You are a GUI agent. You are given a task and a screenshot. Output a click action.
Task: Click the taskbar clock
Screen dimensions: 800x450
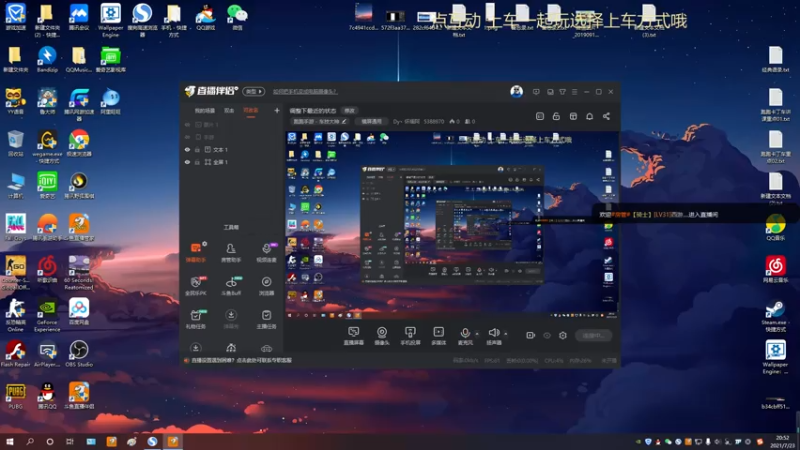coord(783,441)
